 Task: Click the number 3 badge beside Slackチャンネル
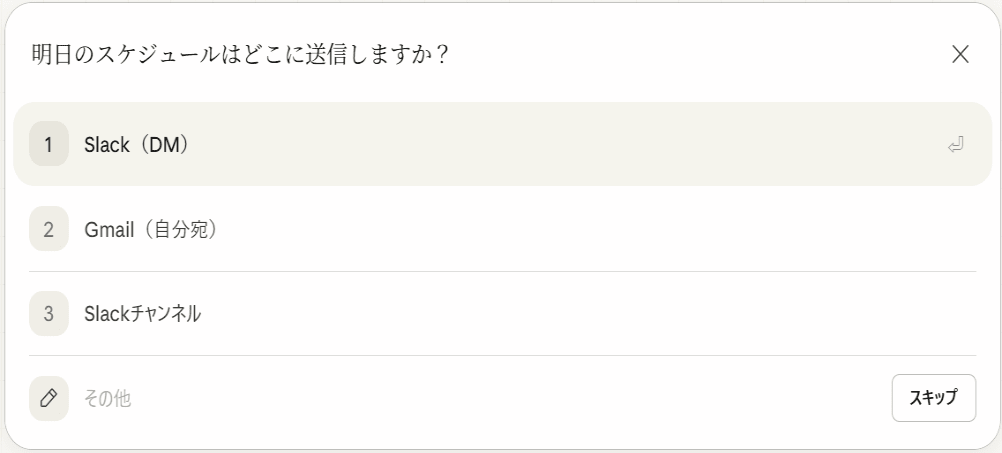pos(49,313)
